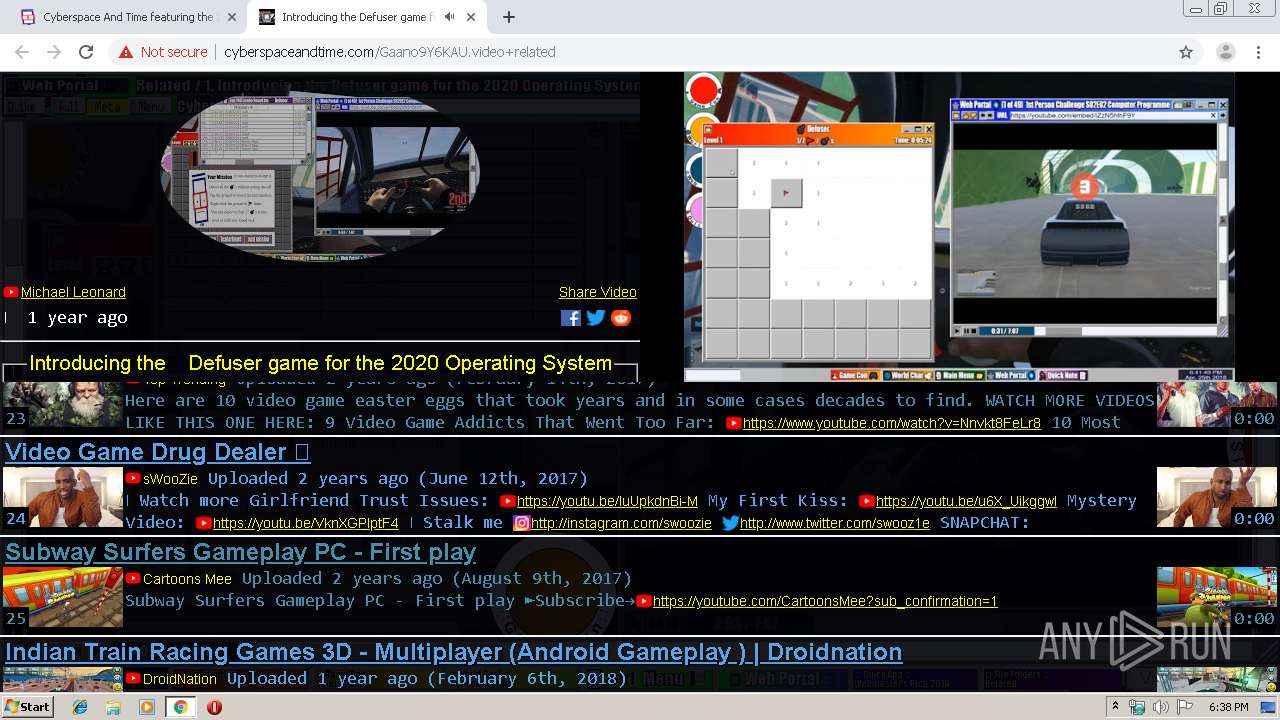Open the DroidNation channel link

[x=180, y=679]
